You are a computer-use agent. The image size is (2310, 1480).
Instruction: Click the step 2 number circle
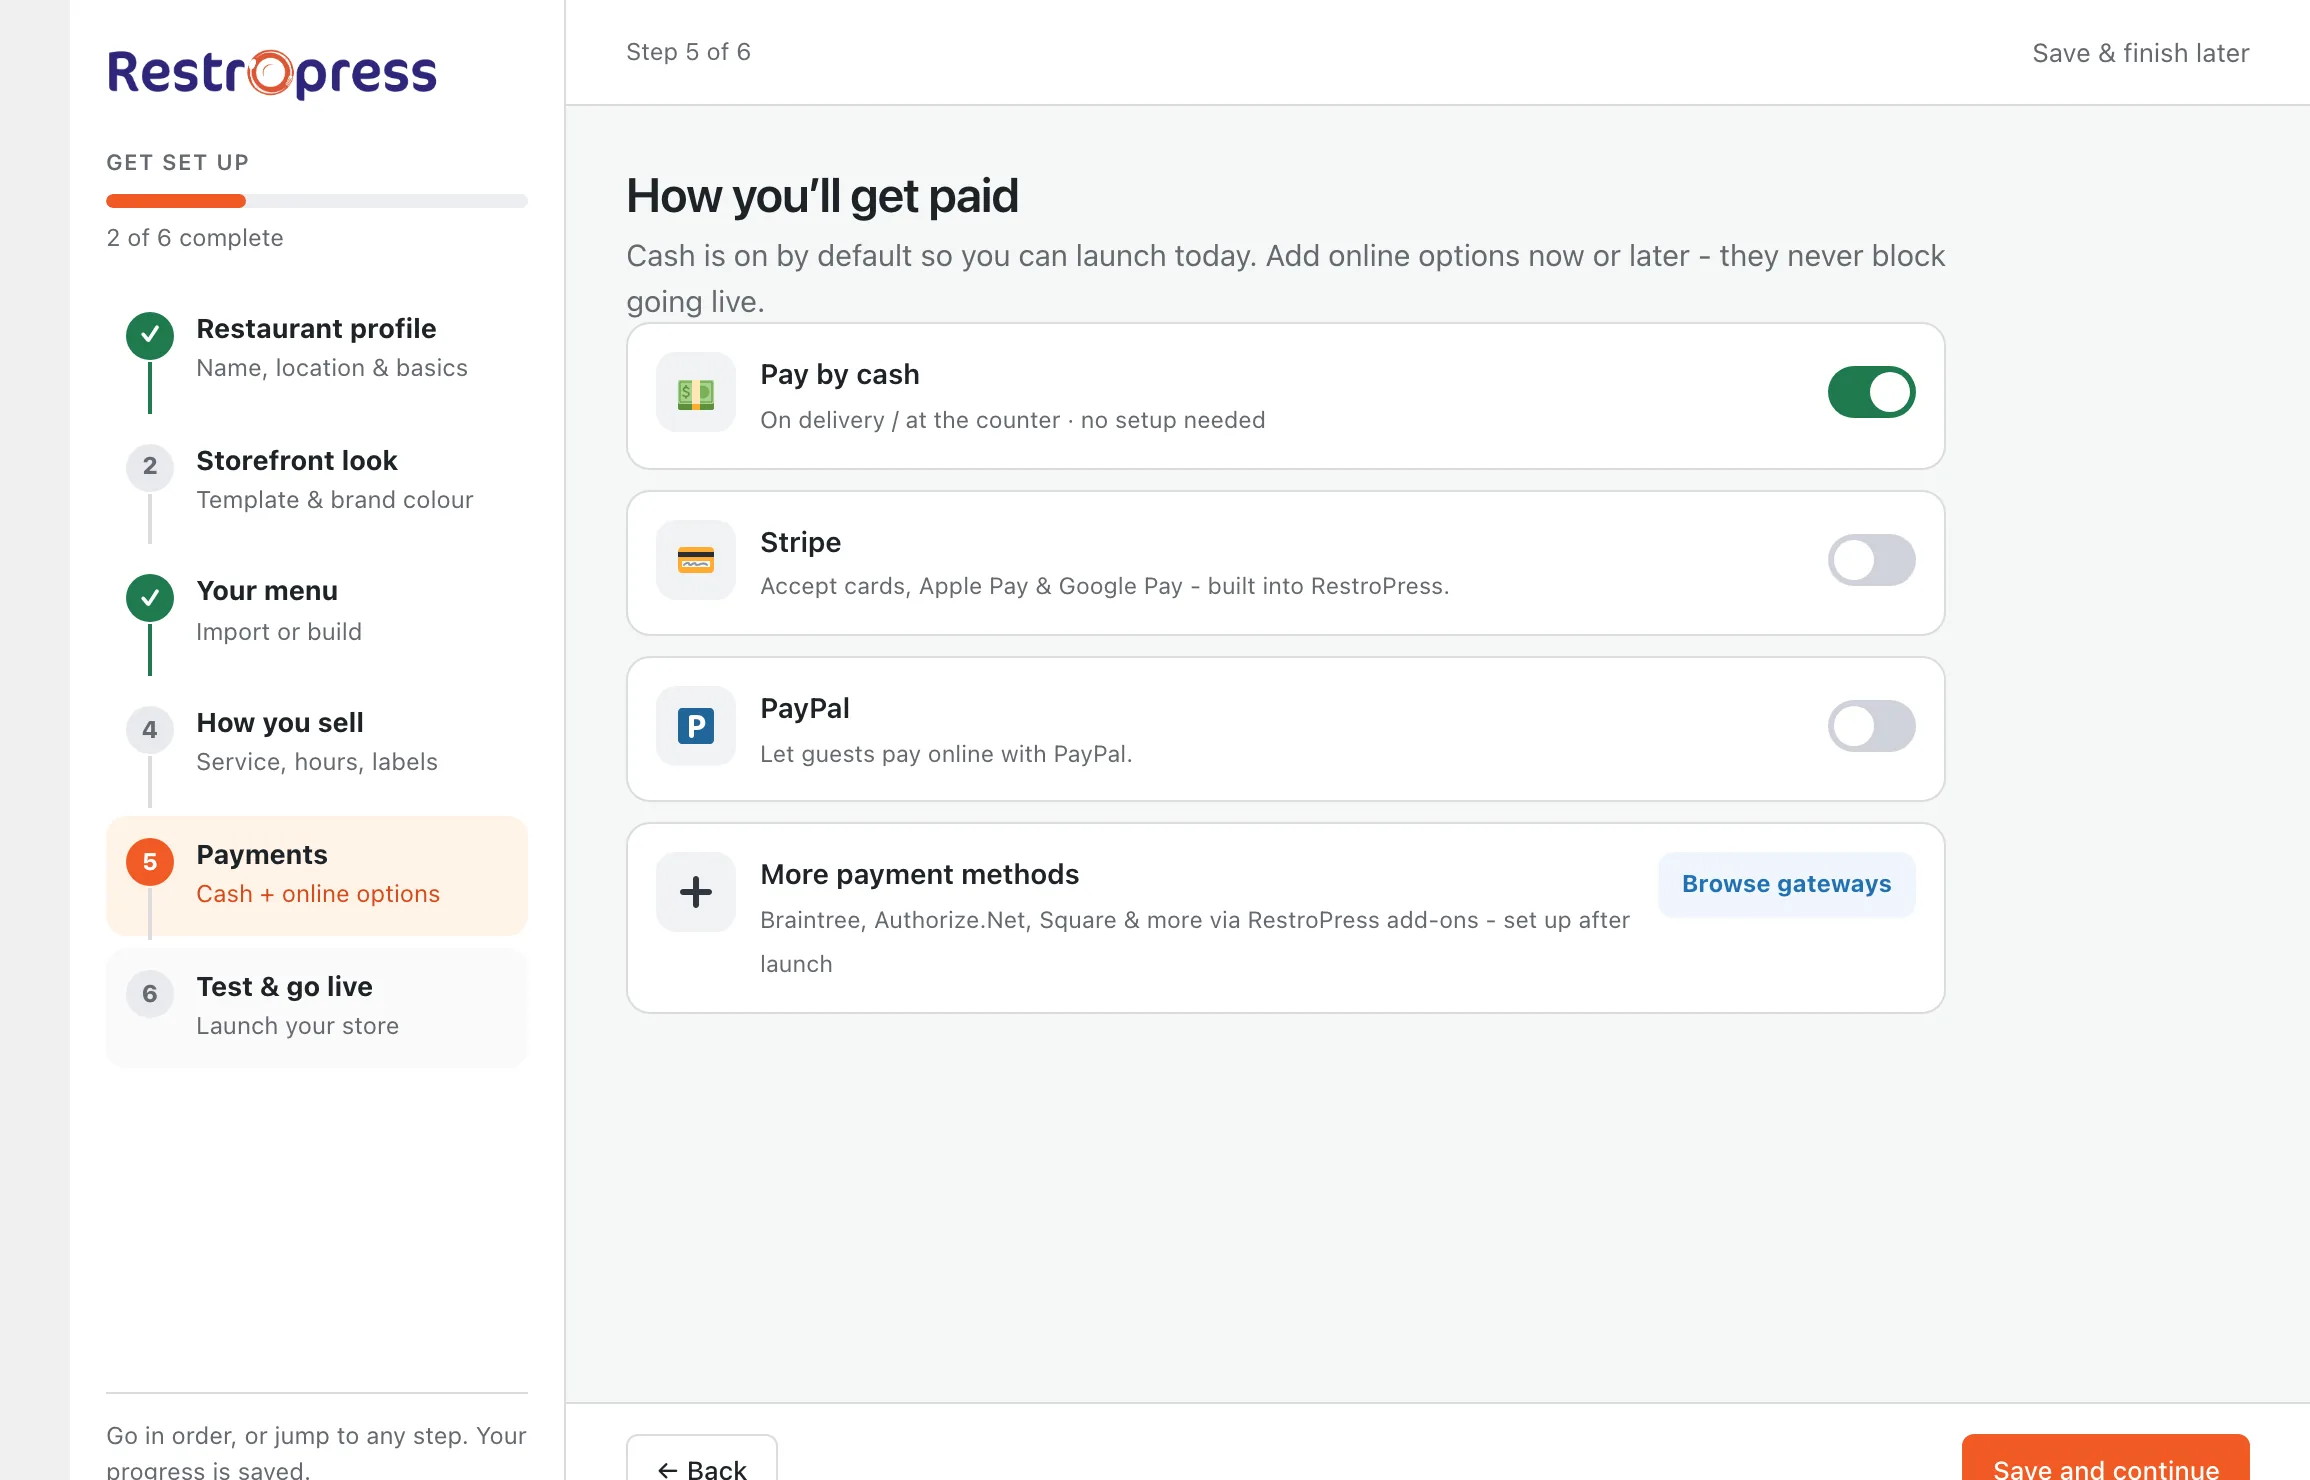[x=150, y=466]
